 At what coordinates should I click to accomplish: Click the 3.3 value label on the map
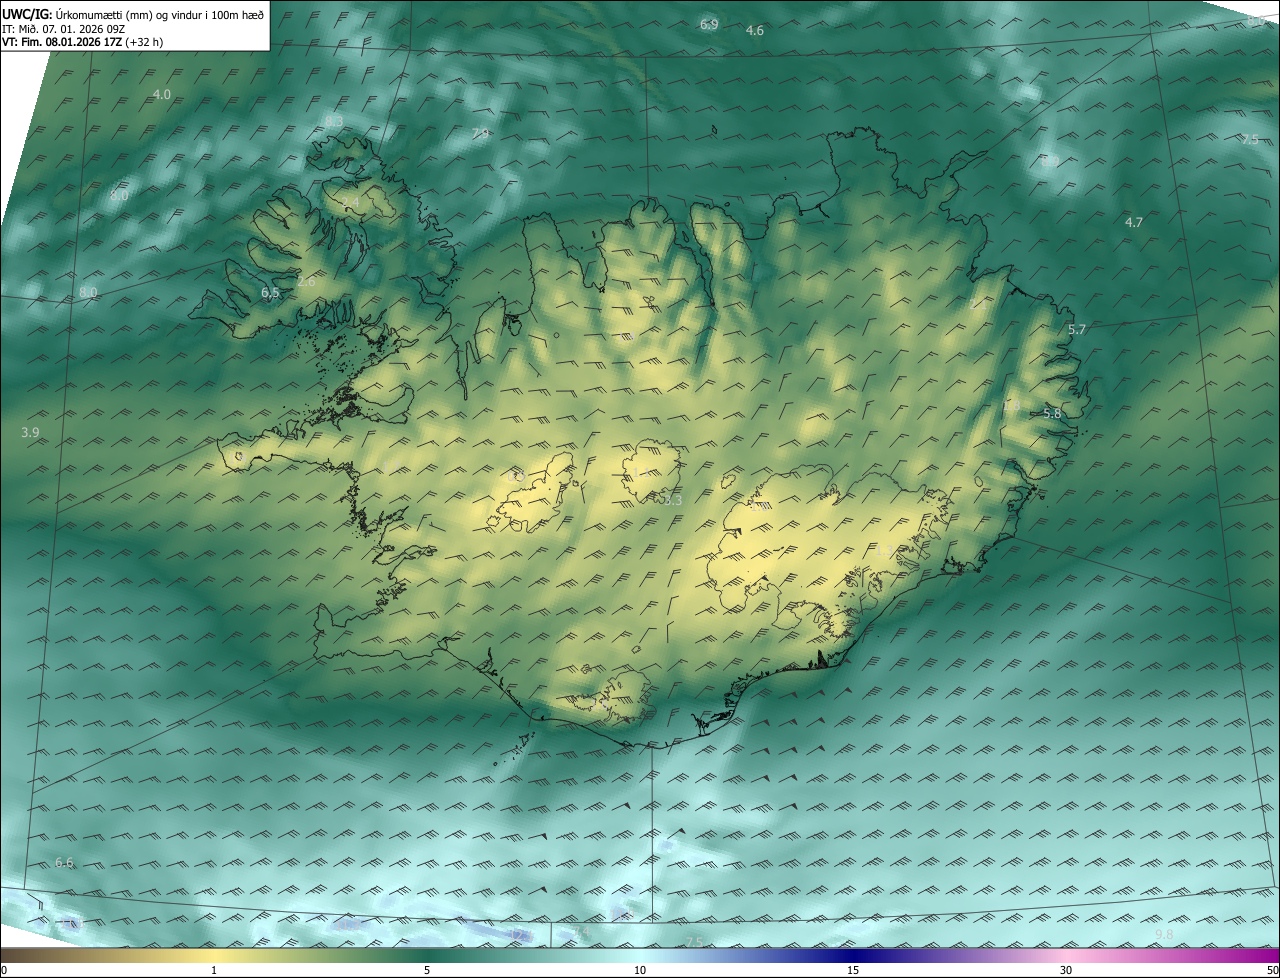tap(673, 500)
